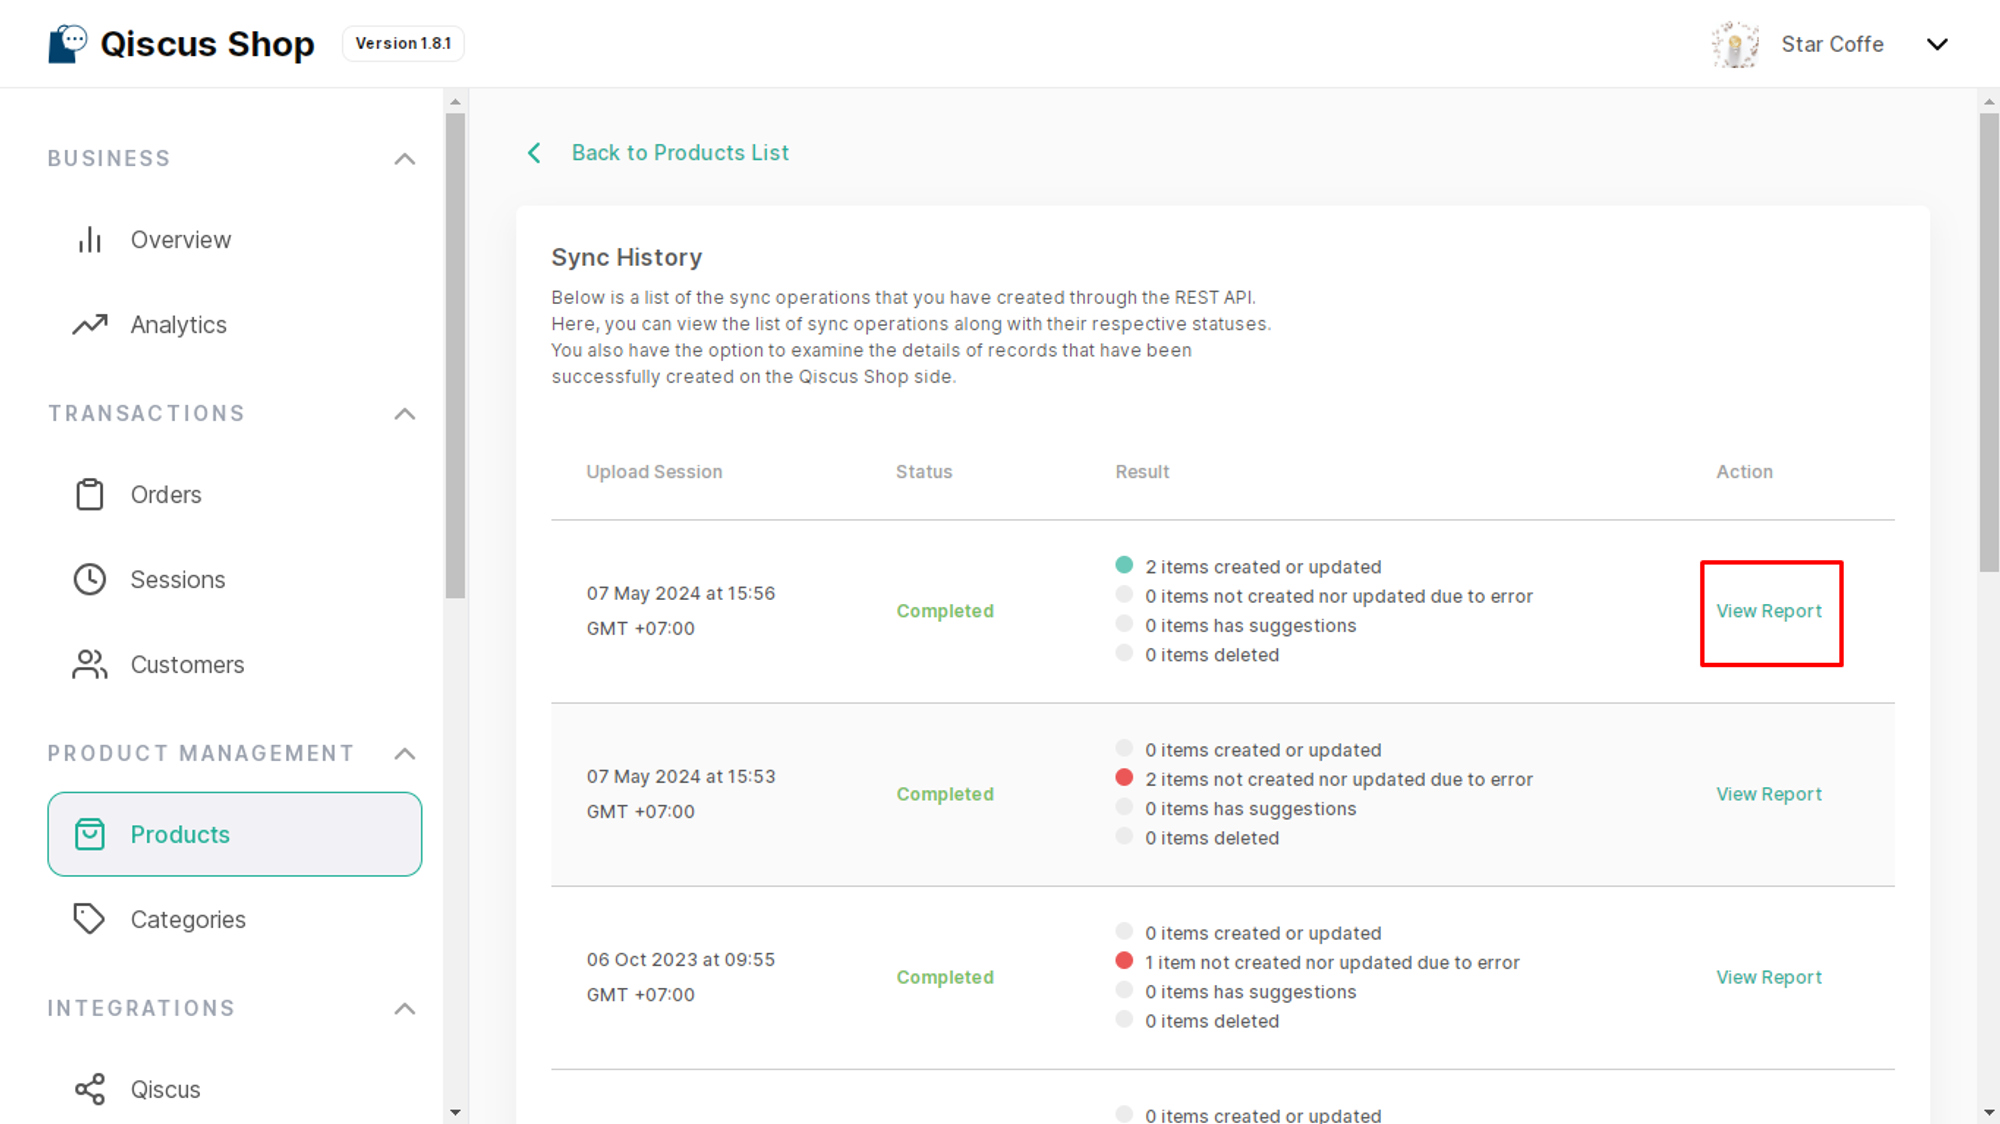
Task: Go to the Orders page
Action: [235, 495]
